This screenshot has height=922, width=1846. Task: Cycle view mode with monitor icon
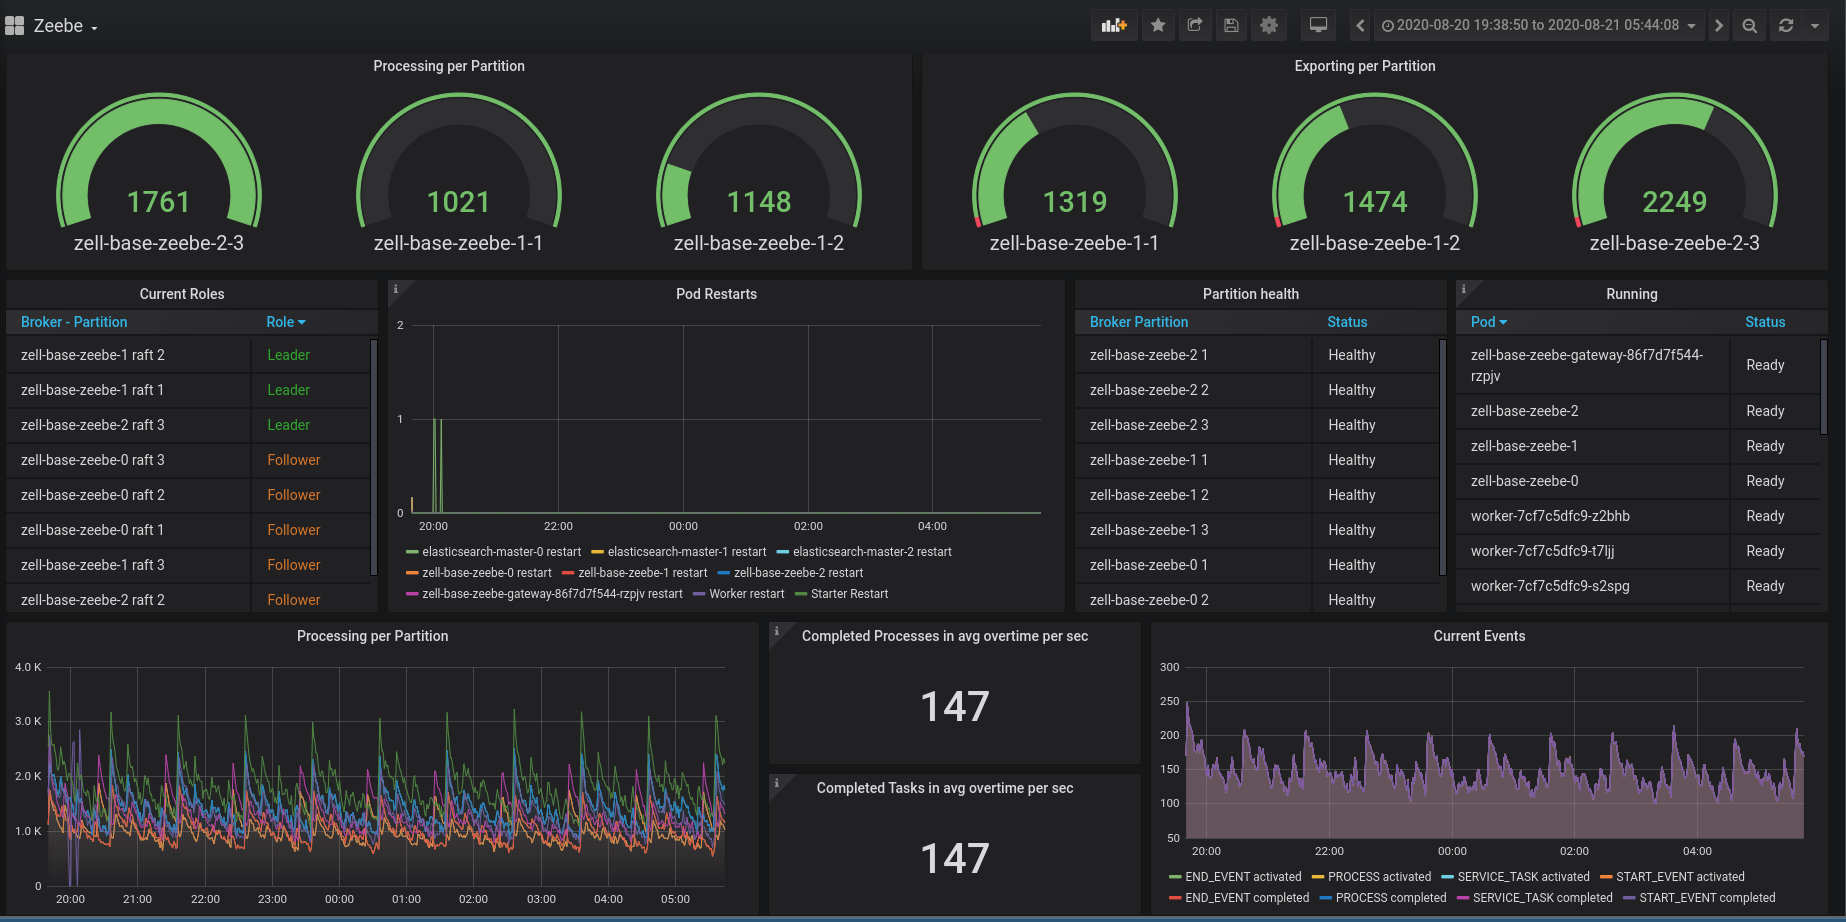[x=1319, y=26]
